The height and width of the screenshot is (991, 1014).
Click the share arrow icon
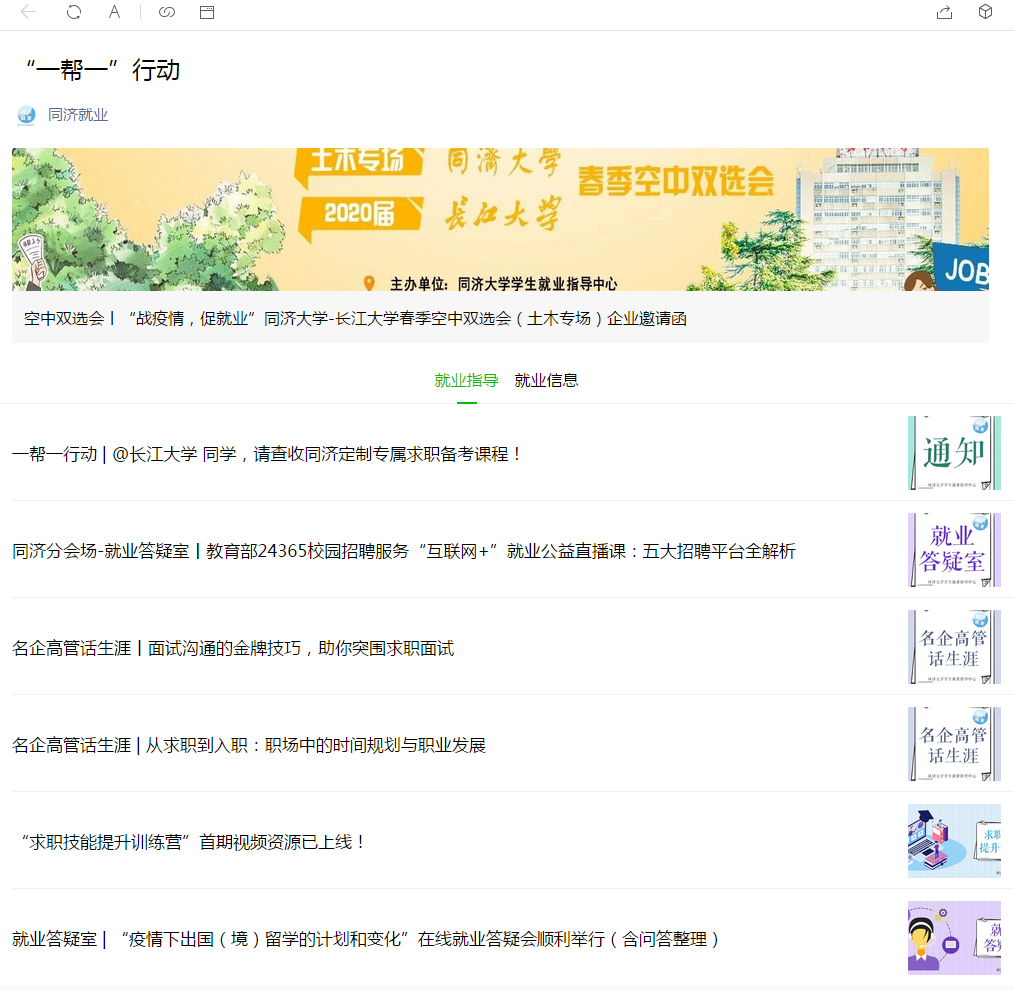(x=944, y=12)
